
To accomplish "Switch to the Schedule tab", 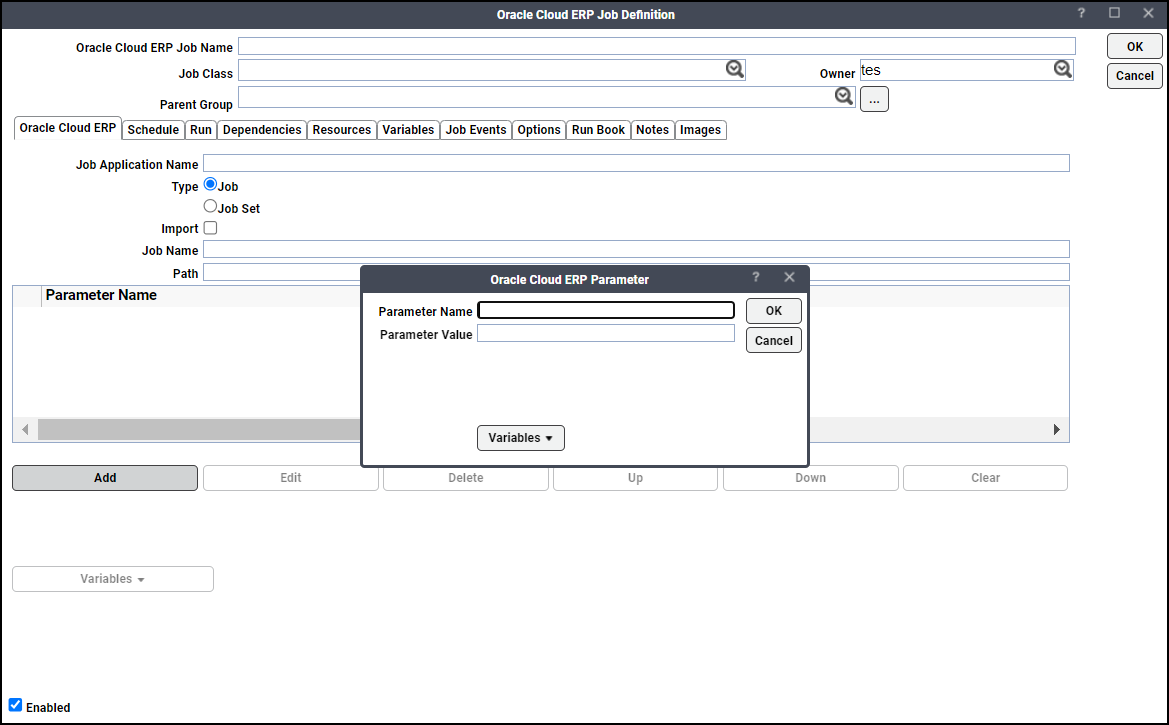I will click(x=153, y=130).
